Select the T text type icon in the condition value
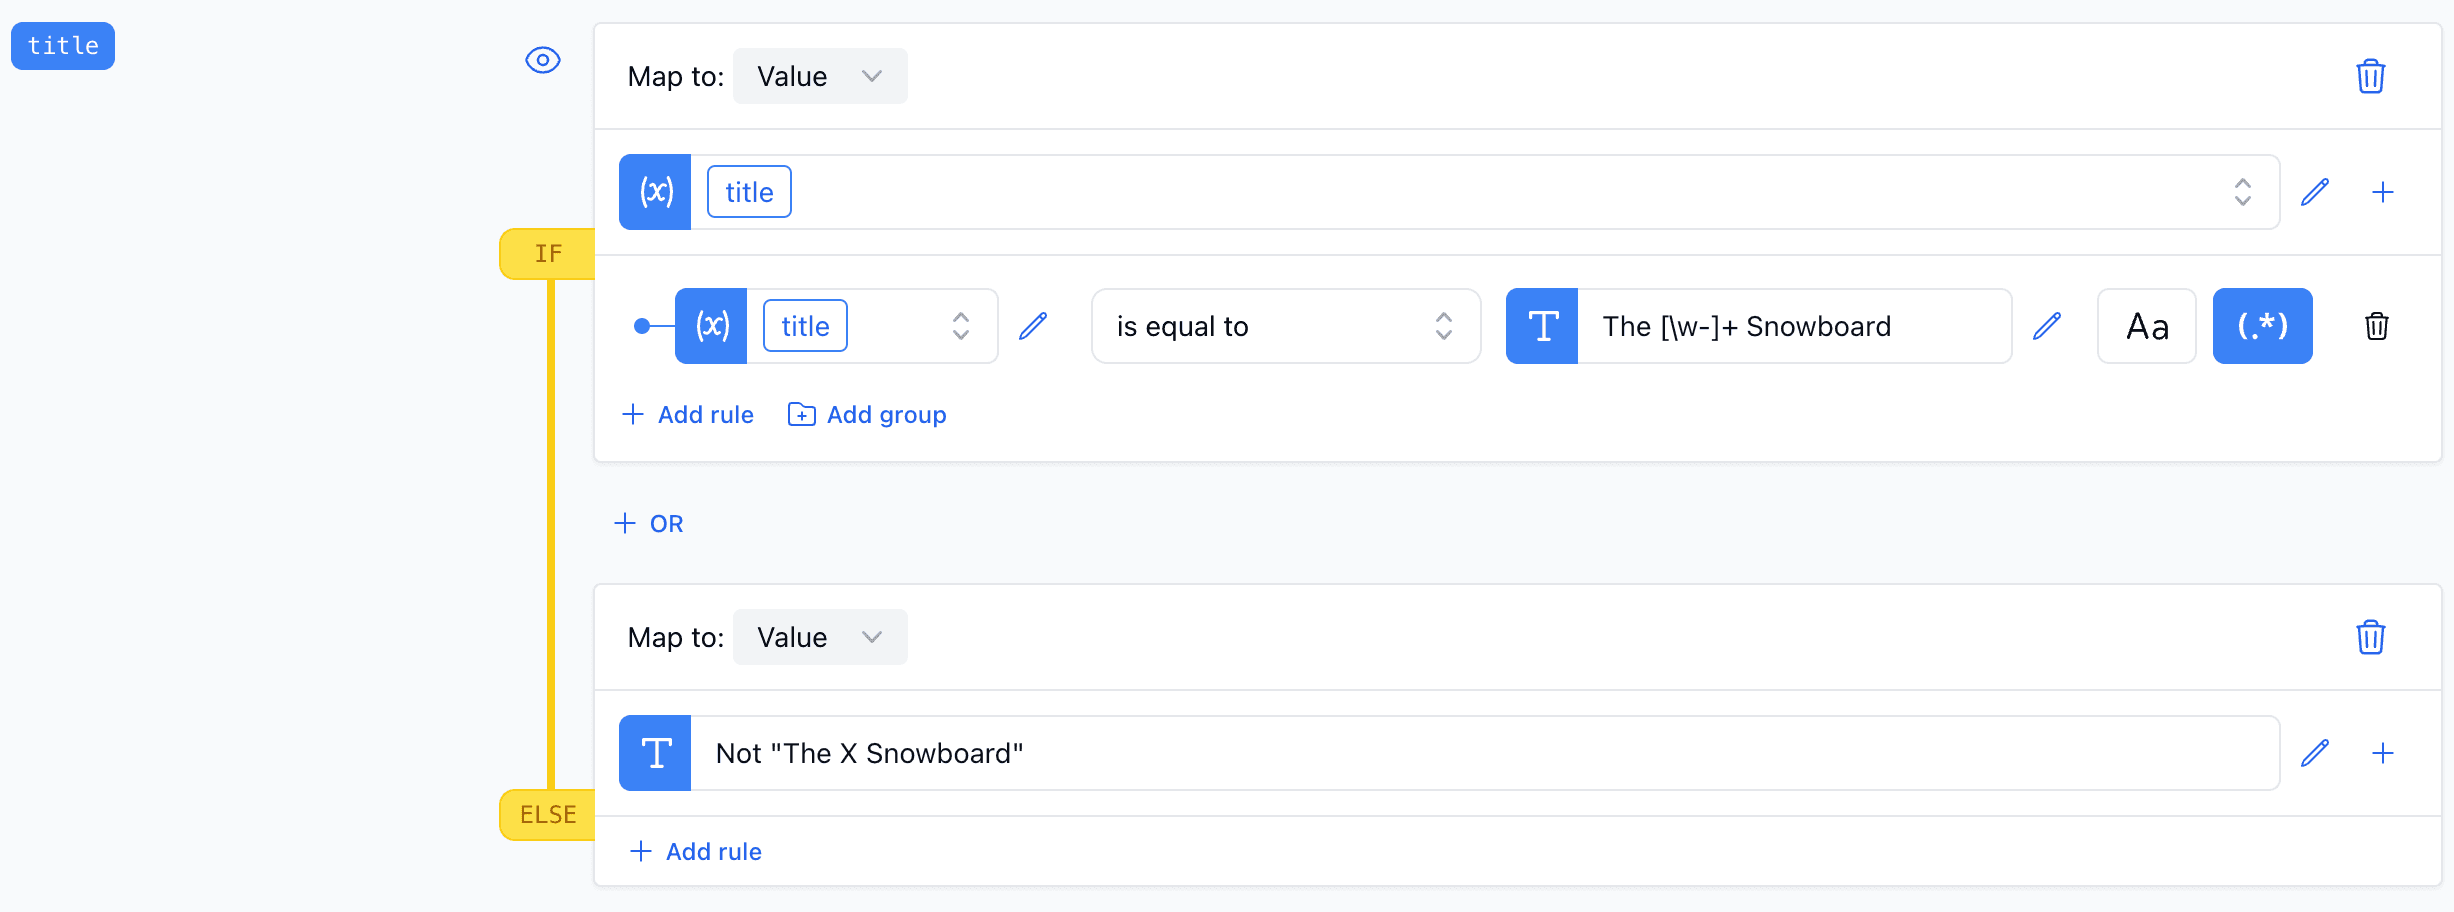Image resolution: width=2454 pixels, height=912 pixels. click(x=1541, y=326)
